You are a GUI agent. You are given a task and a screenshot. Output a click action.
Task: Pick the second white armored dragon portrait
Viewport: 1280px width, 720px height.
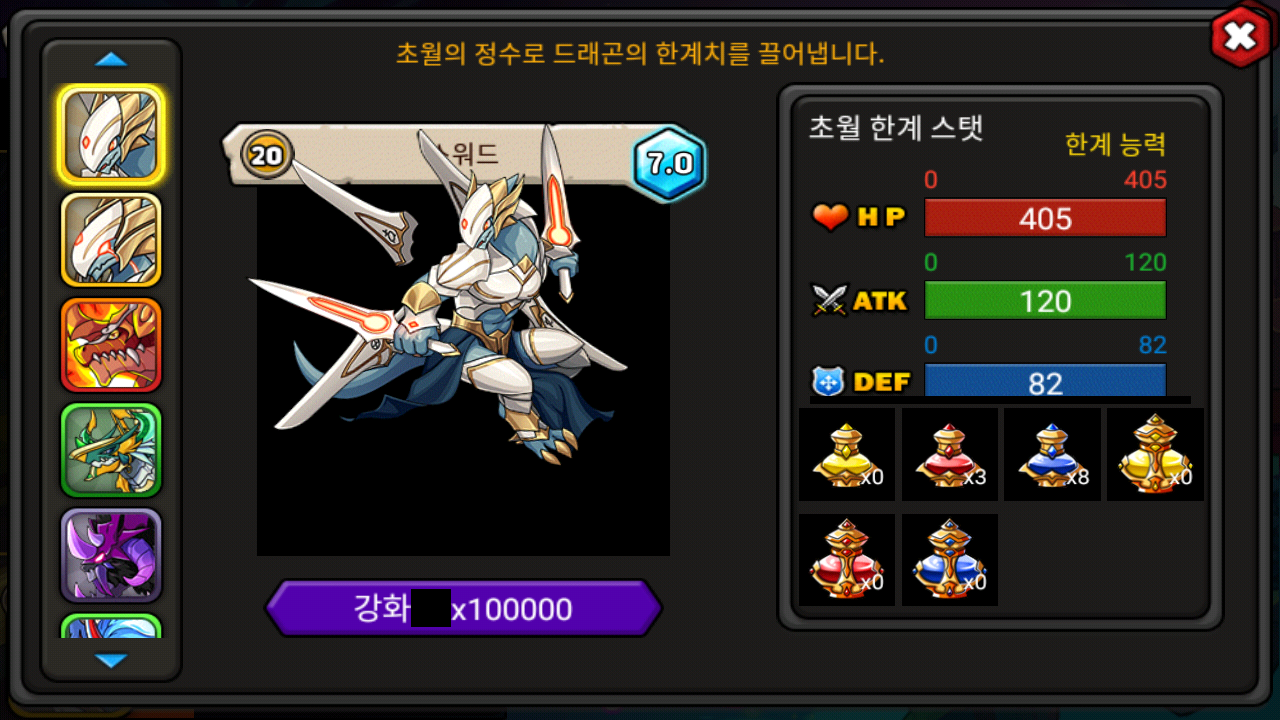(x=111, y=240)
